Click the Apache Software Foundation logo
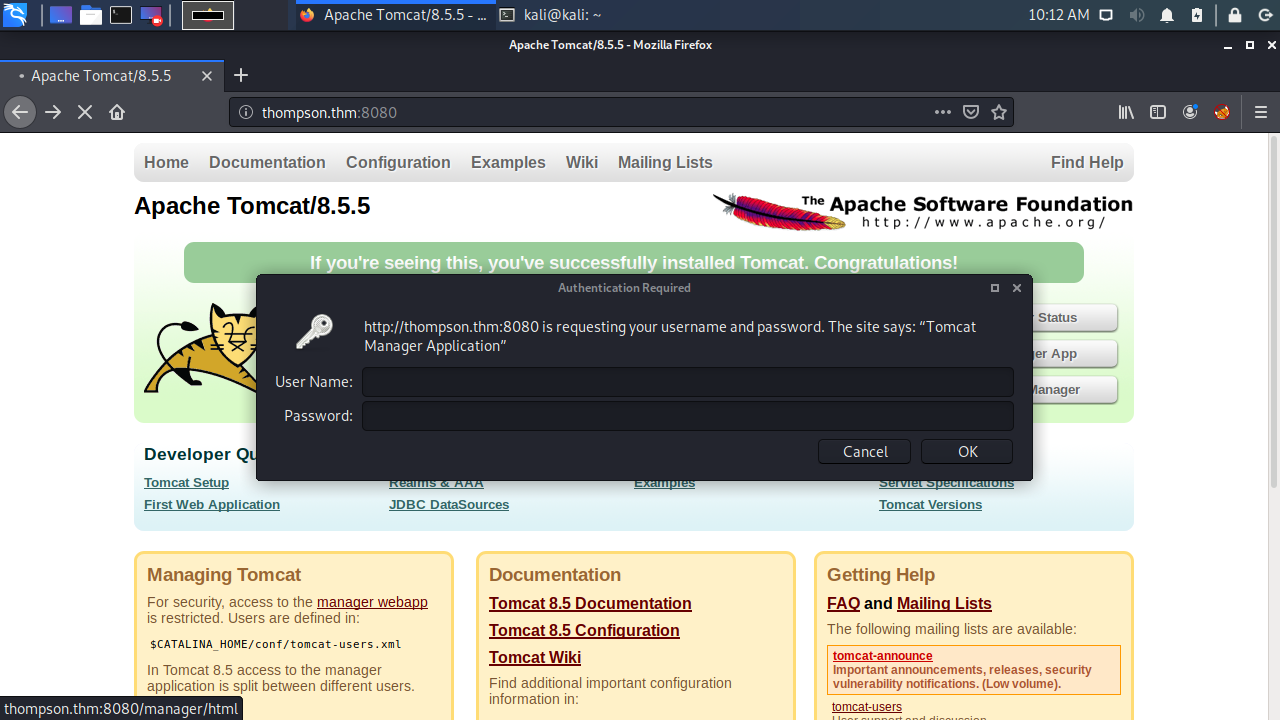The width and height of the screenshot is (1280, 720). 922,211
